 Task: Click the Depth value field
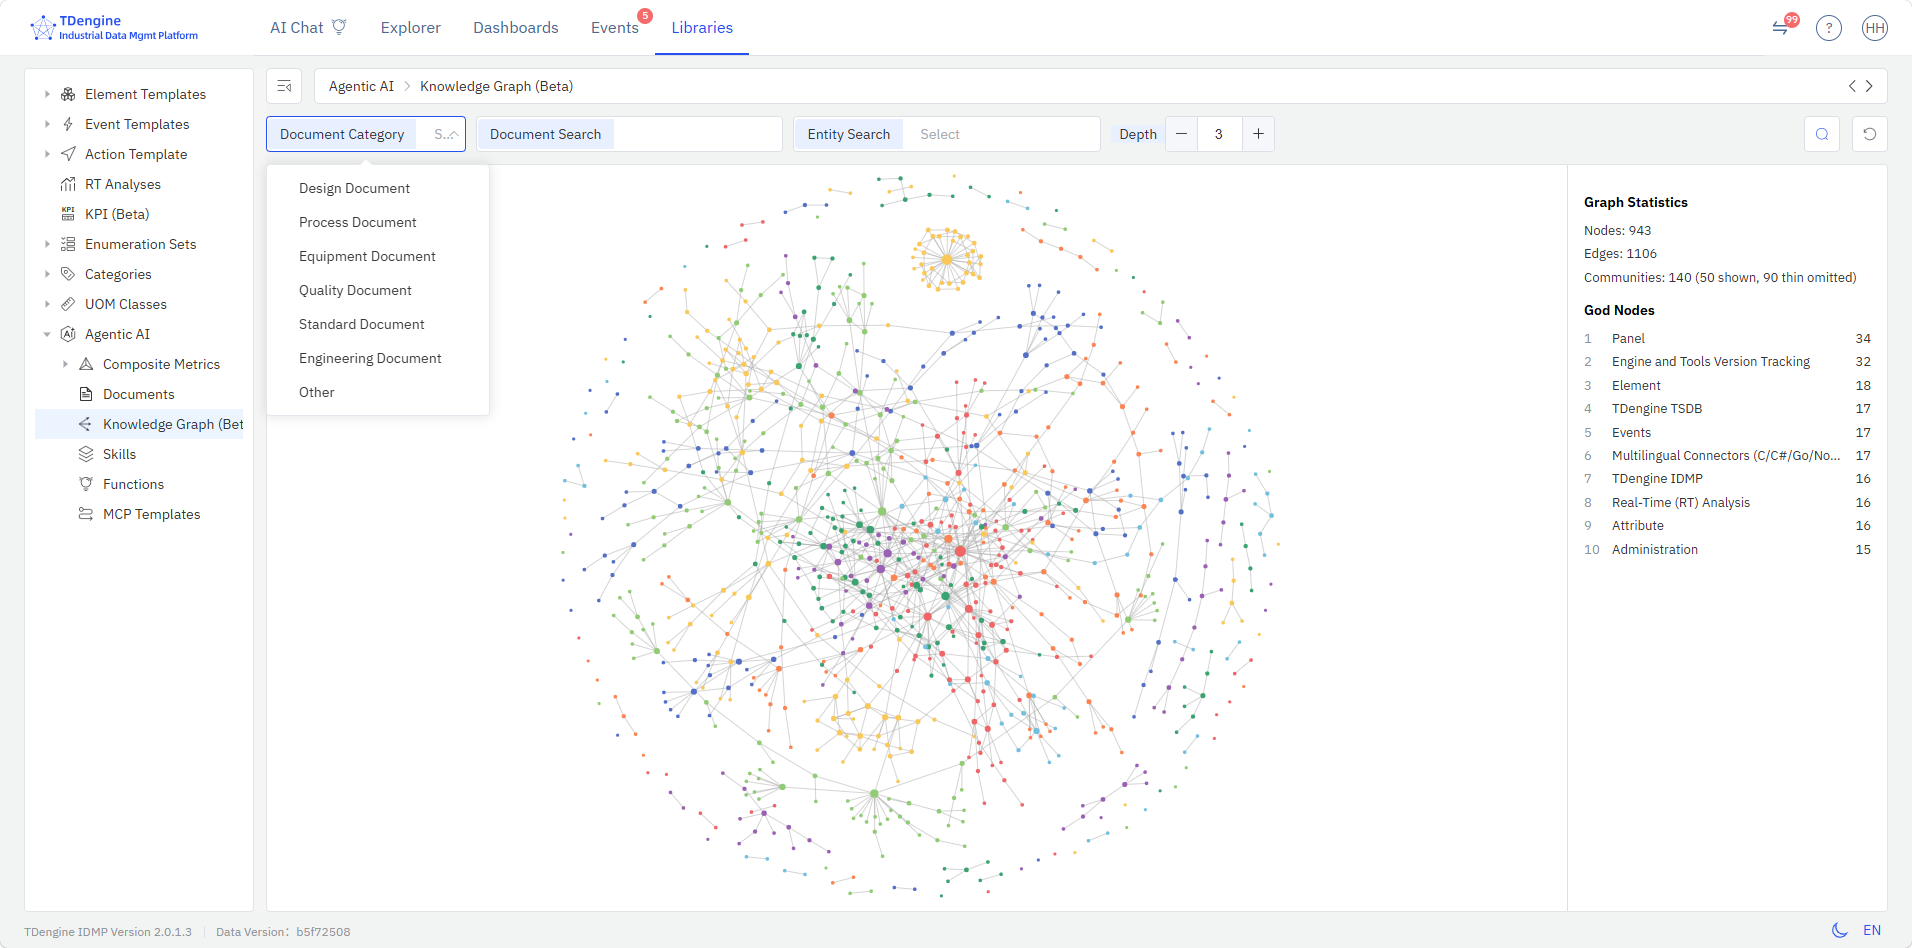[1219, 134]
